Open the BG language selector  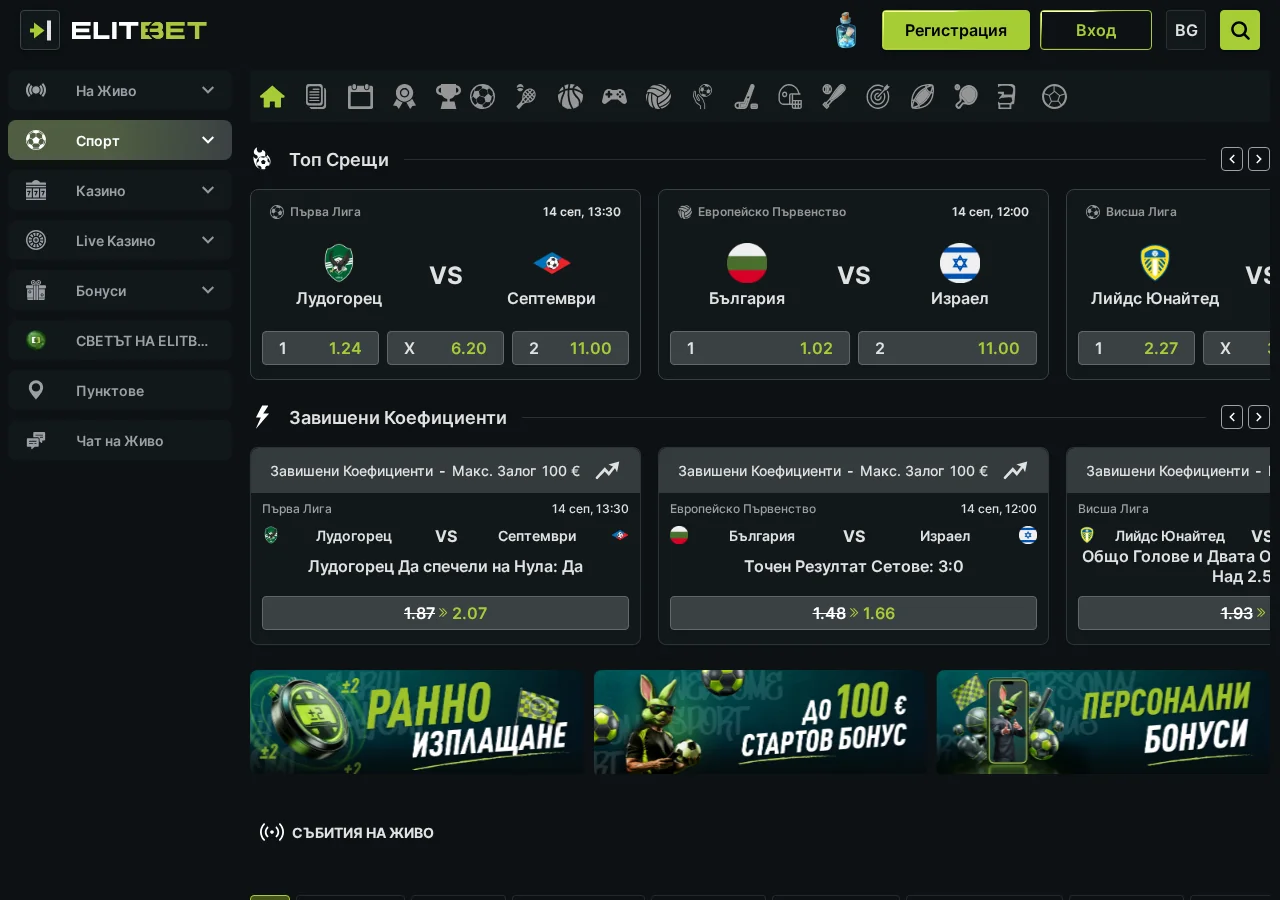click(x=1186, y=30)
